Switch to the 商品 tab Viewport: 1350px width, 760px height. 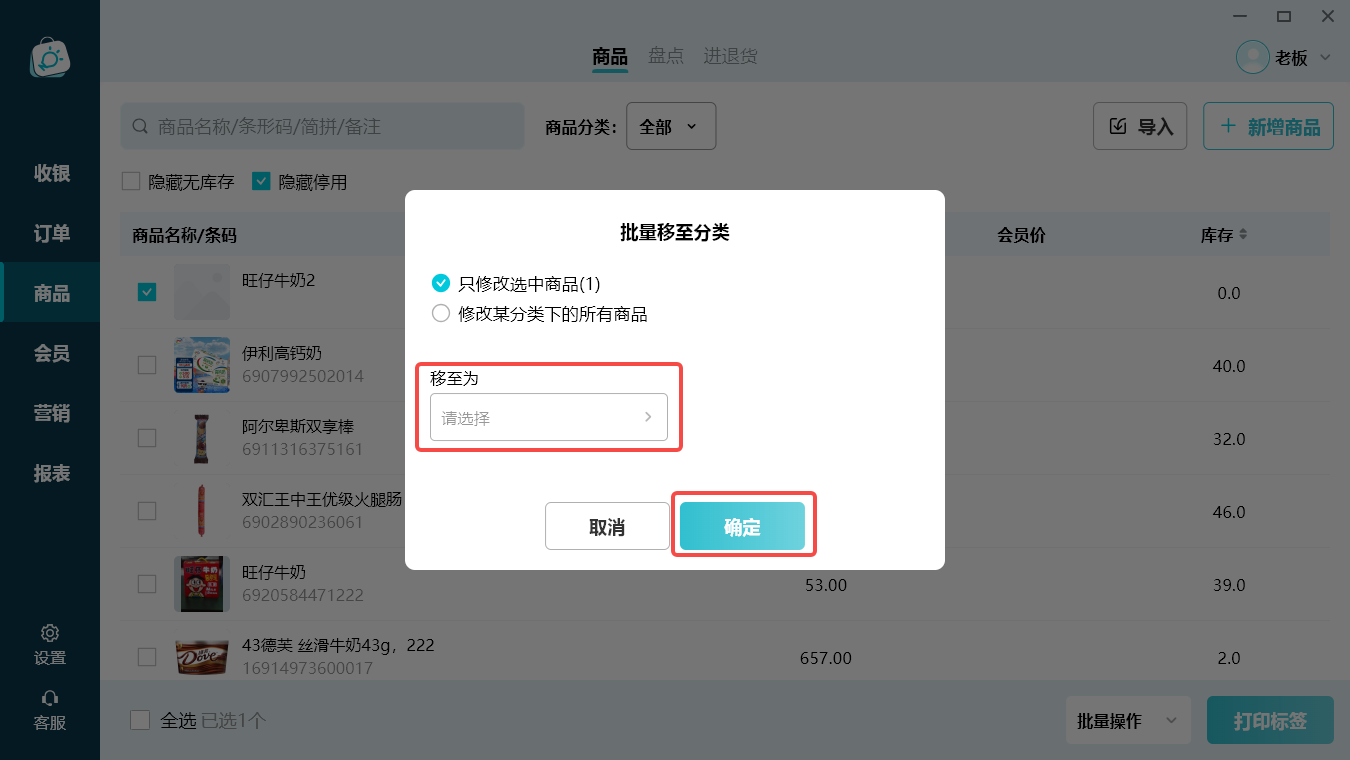pyautogui.click(x=610, y=56)
